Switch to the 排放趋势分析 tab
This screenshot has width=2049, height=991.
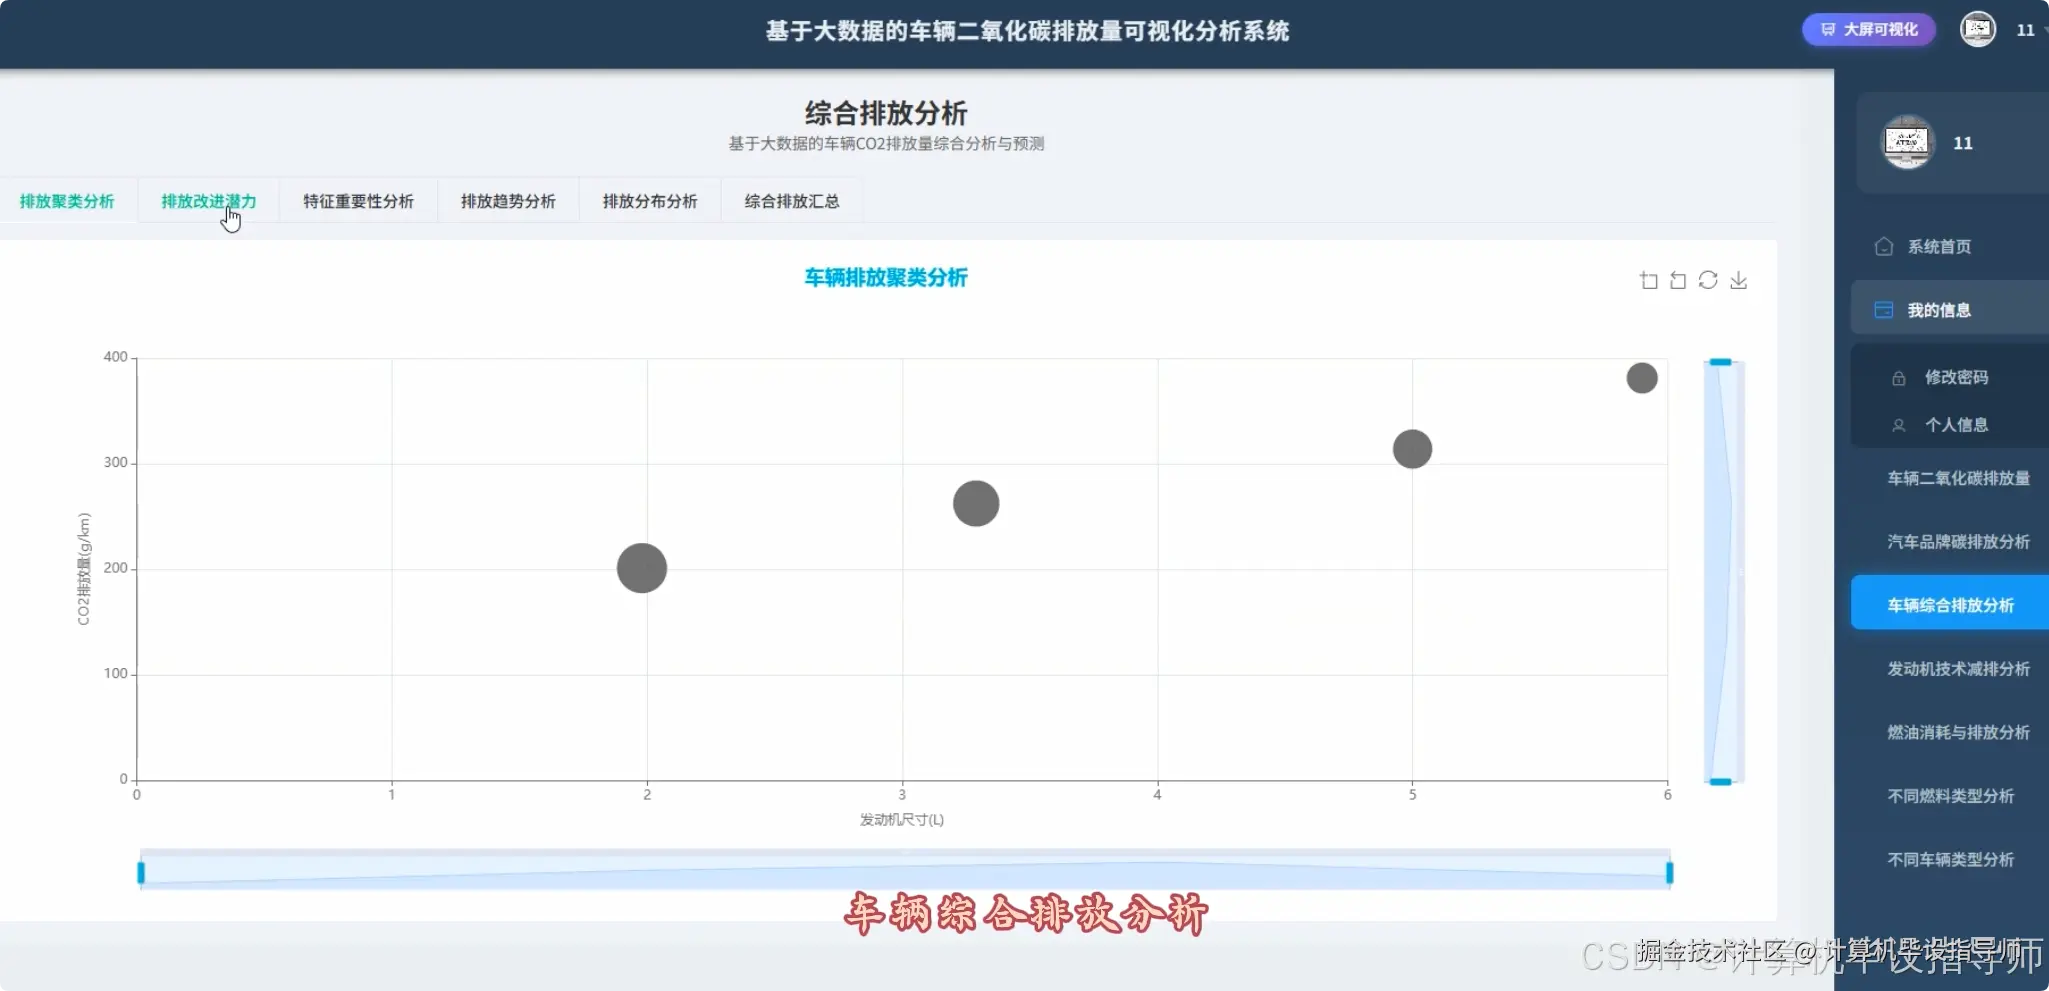[507, 201]
